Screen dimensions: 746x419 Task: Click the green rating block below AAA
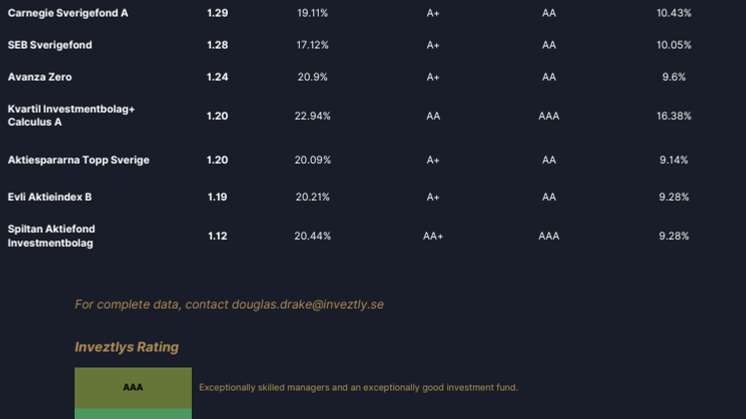click(x=133, y=414)
